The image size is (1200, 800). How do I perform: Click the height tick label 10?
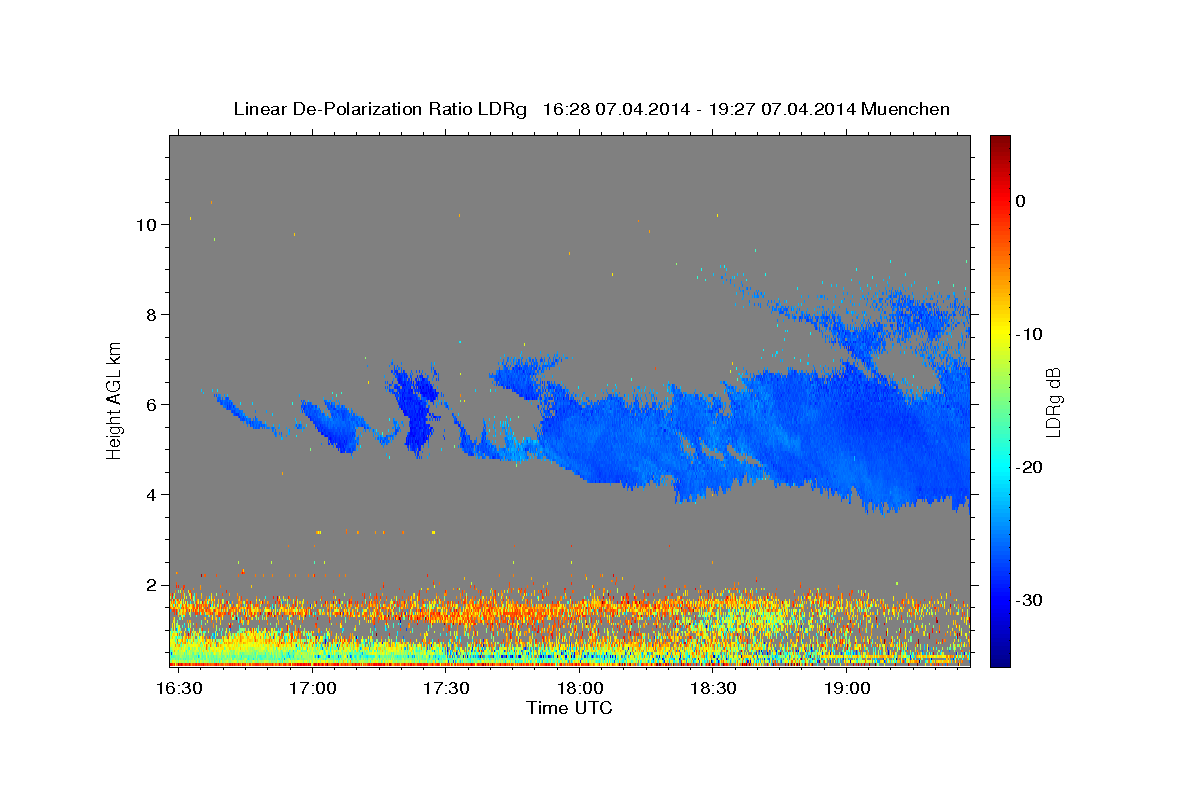point(146,224)
